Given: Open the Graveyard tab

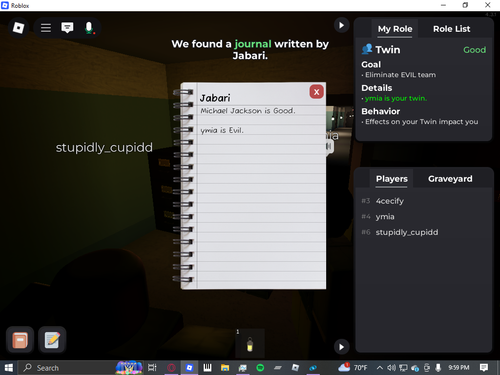Looking at the screenshot, I should coord(450,179).
